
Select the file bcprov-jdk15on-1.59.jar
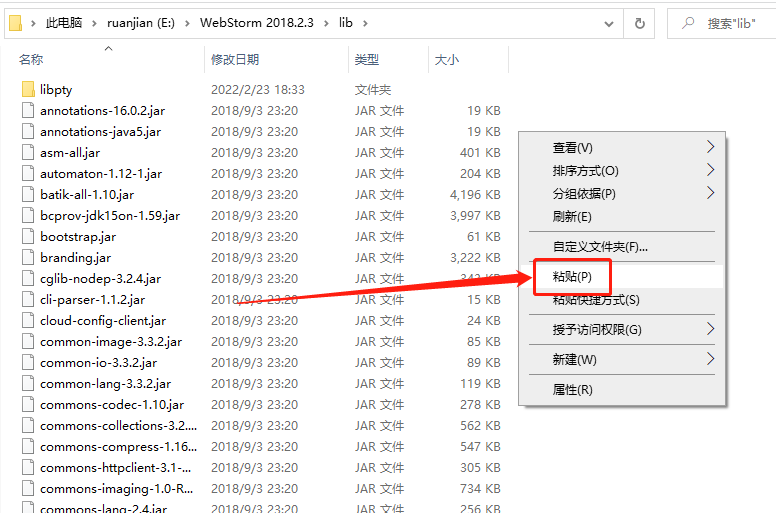coord(110,216)
